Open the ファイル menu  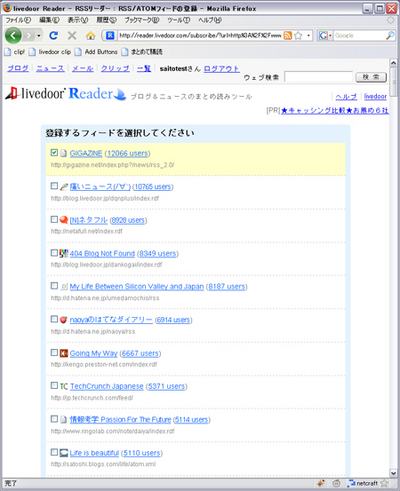(x=18, y=20)
